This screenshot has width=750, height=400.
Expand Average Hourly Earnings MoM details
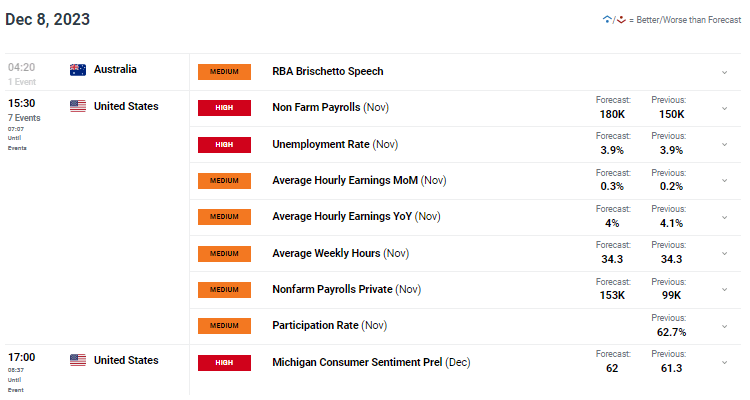[x=723, y=181]
